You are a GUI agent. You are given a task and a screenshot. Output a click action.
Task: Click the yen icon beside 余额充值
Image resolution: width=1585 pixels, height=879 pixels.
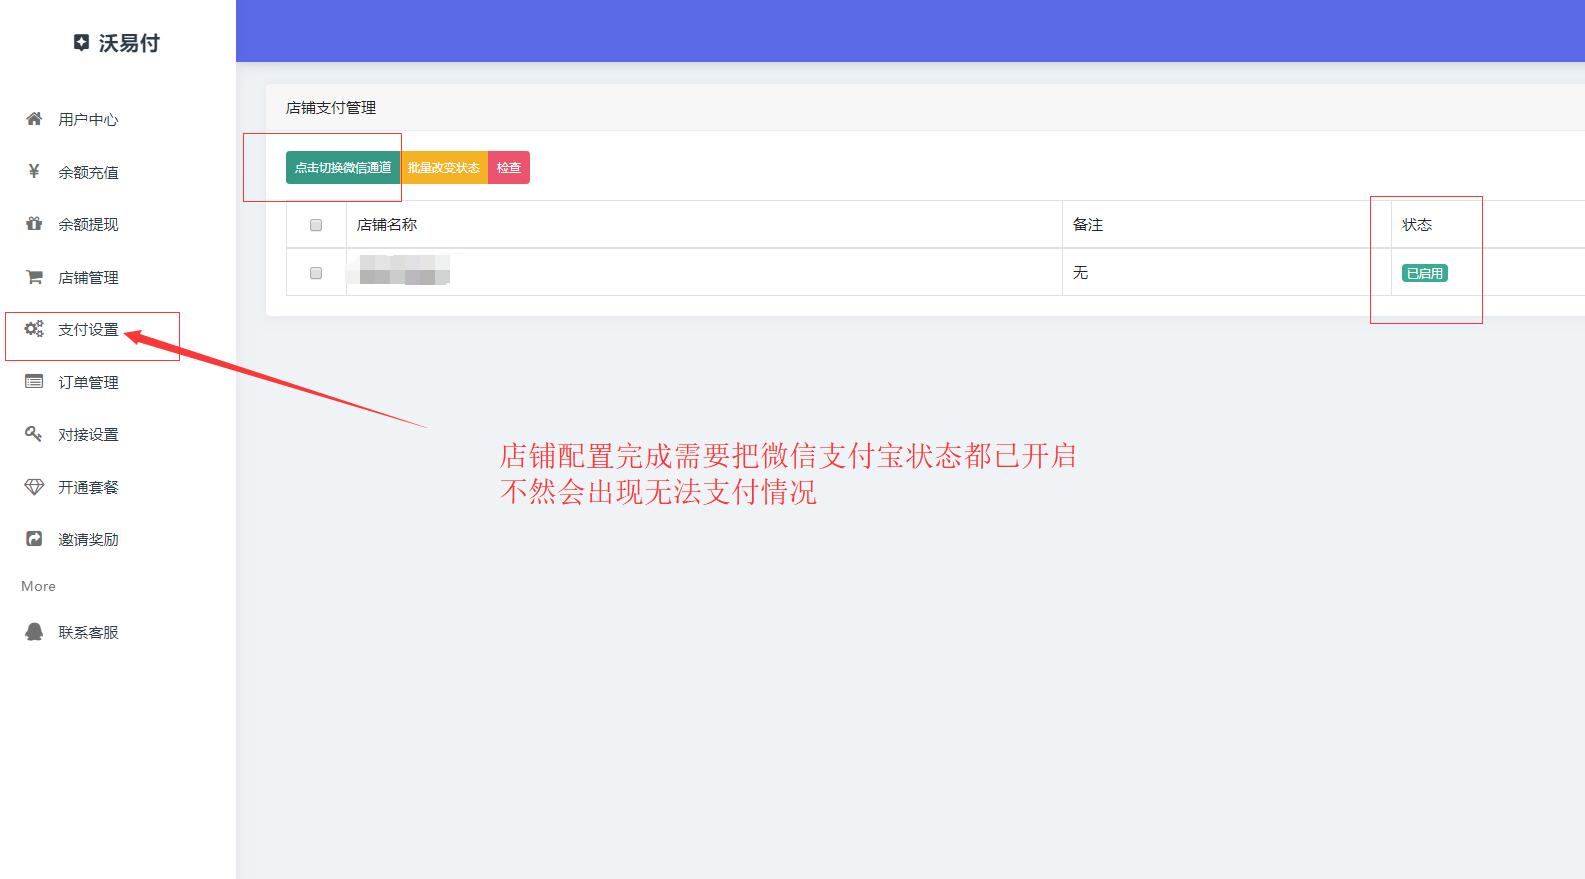point(34,171)
